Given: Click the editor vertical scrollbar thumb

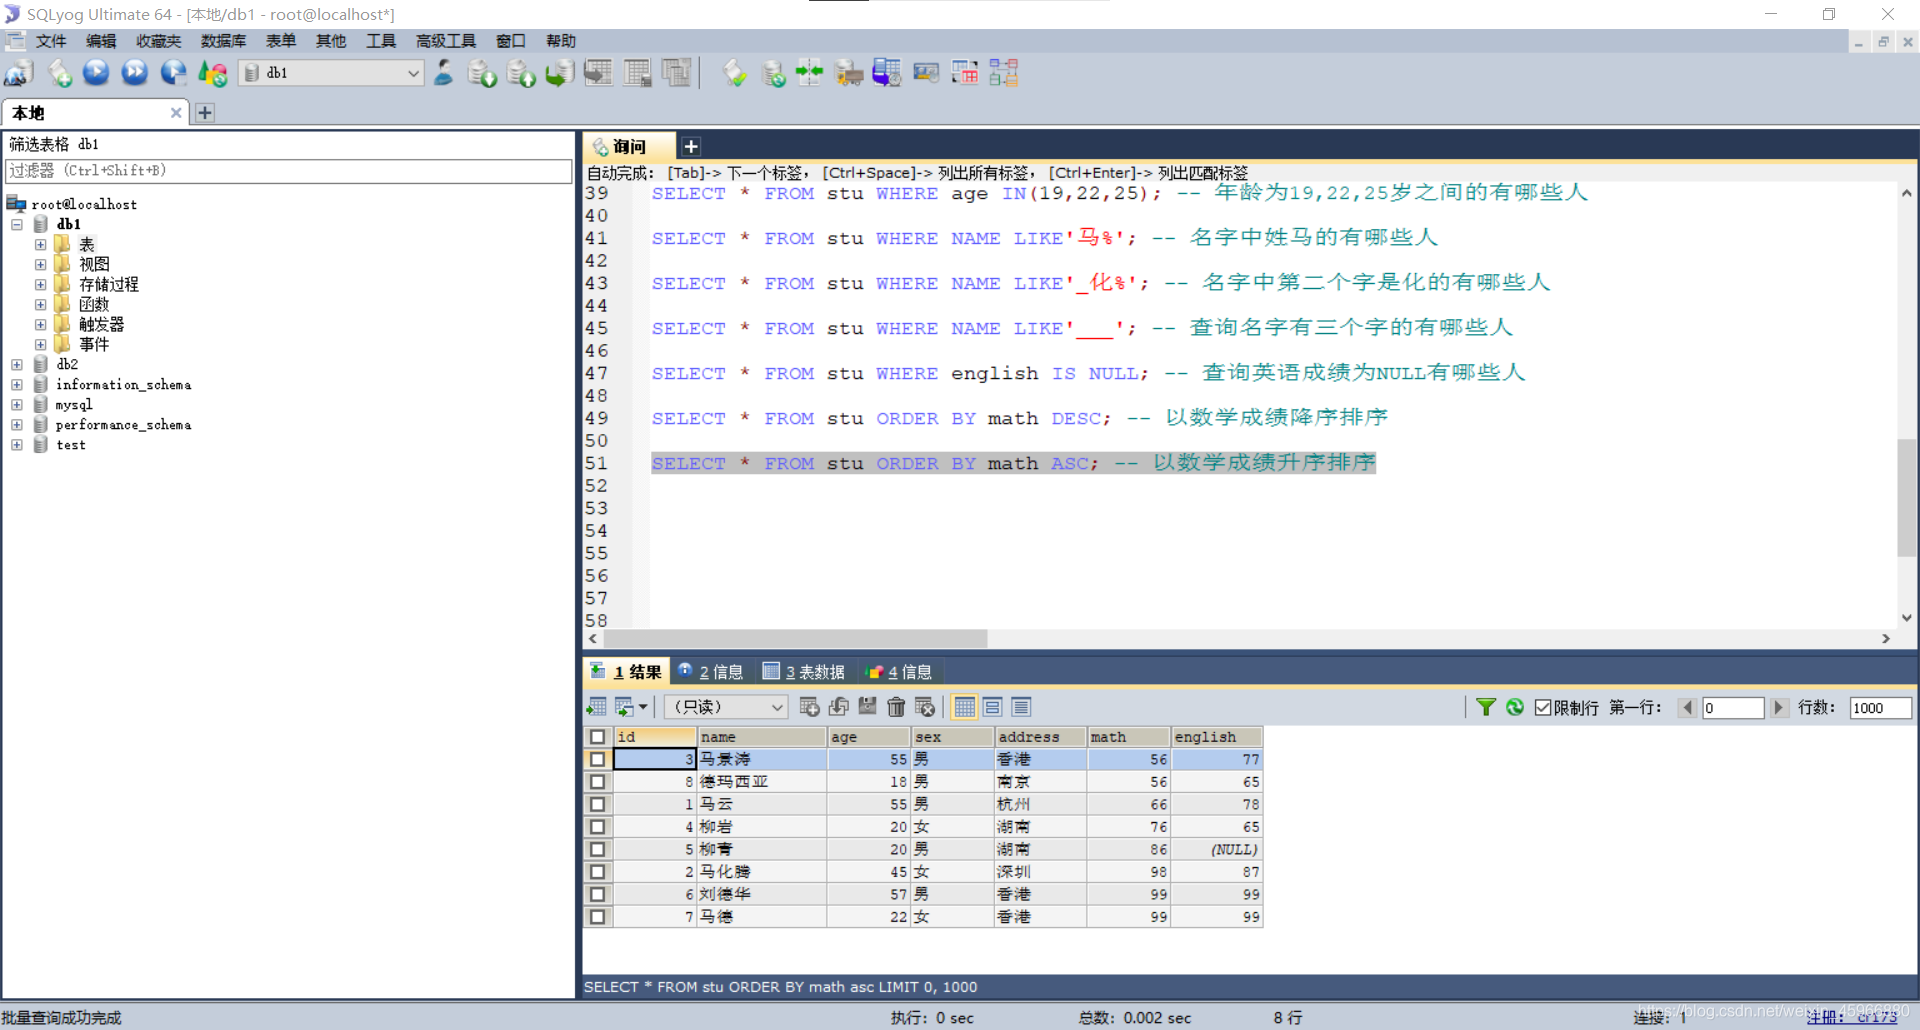Looking at the screenshot, I should pyautogui.click(x=1907, y=497).
